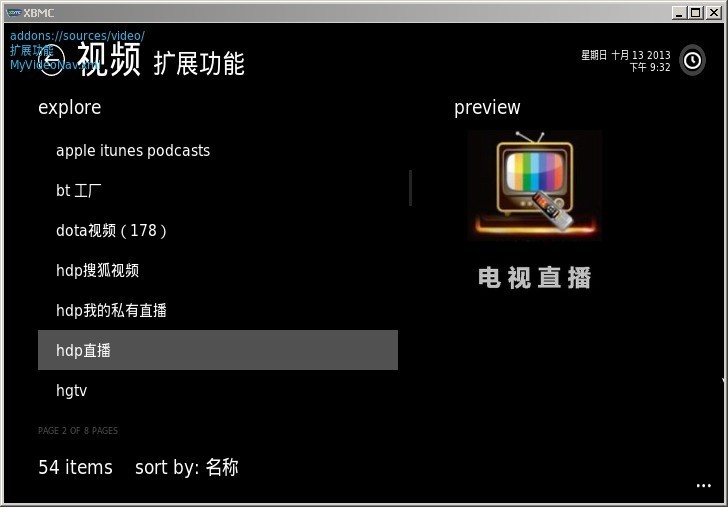728x507 pixels.
Task: Click the 视频 header title
Action: tap(109, 59)
